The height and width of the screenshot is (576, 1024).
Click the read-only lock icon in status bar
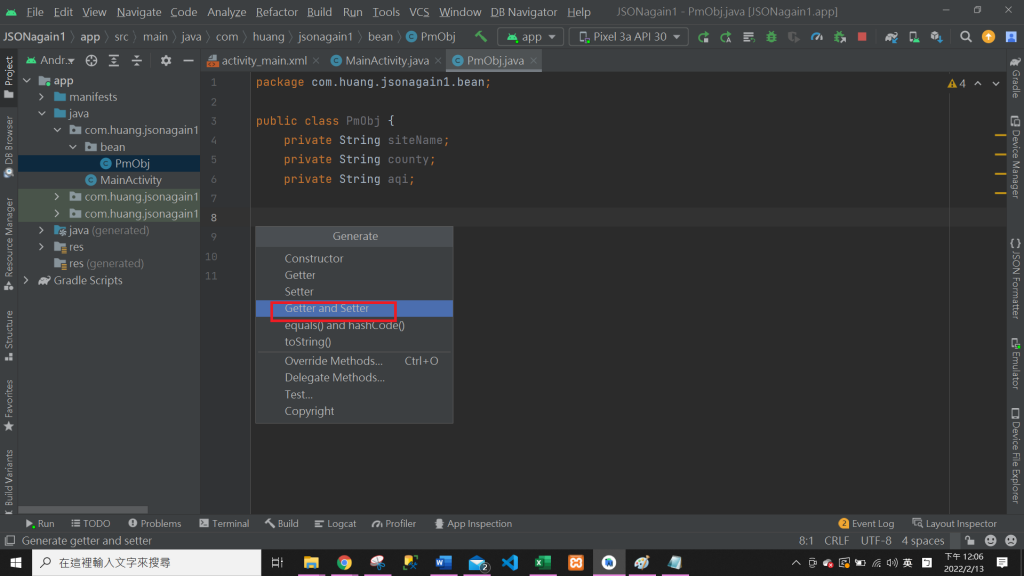tap(970, 541)
